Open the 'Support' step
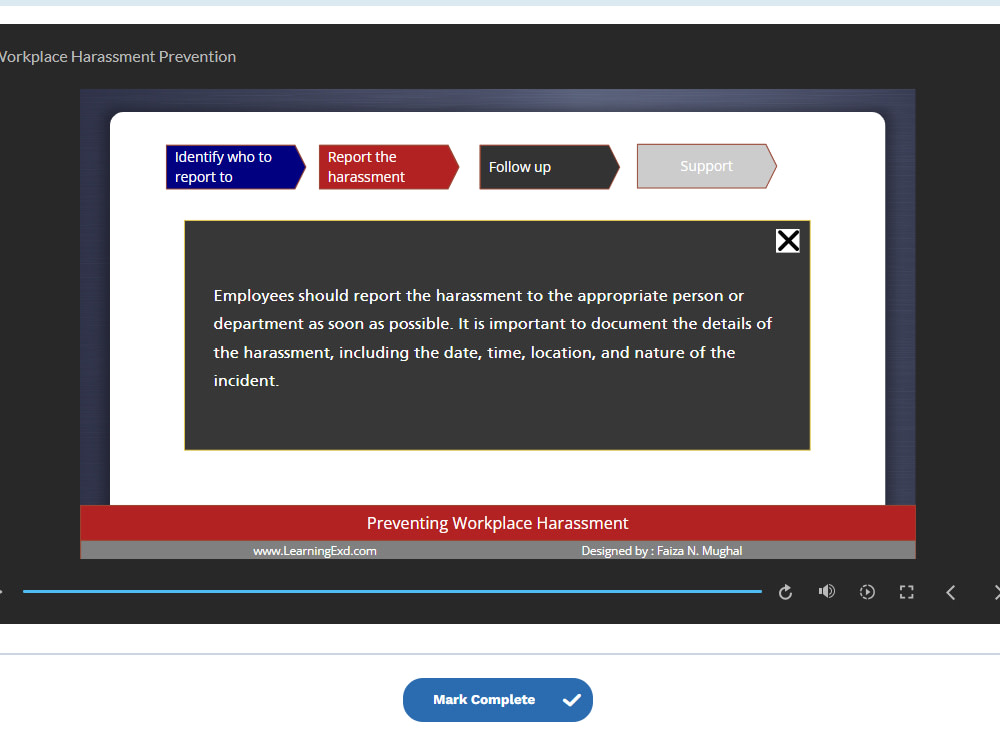The image size is (1000, 750). [x=707, y=166]
